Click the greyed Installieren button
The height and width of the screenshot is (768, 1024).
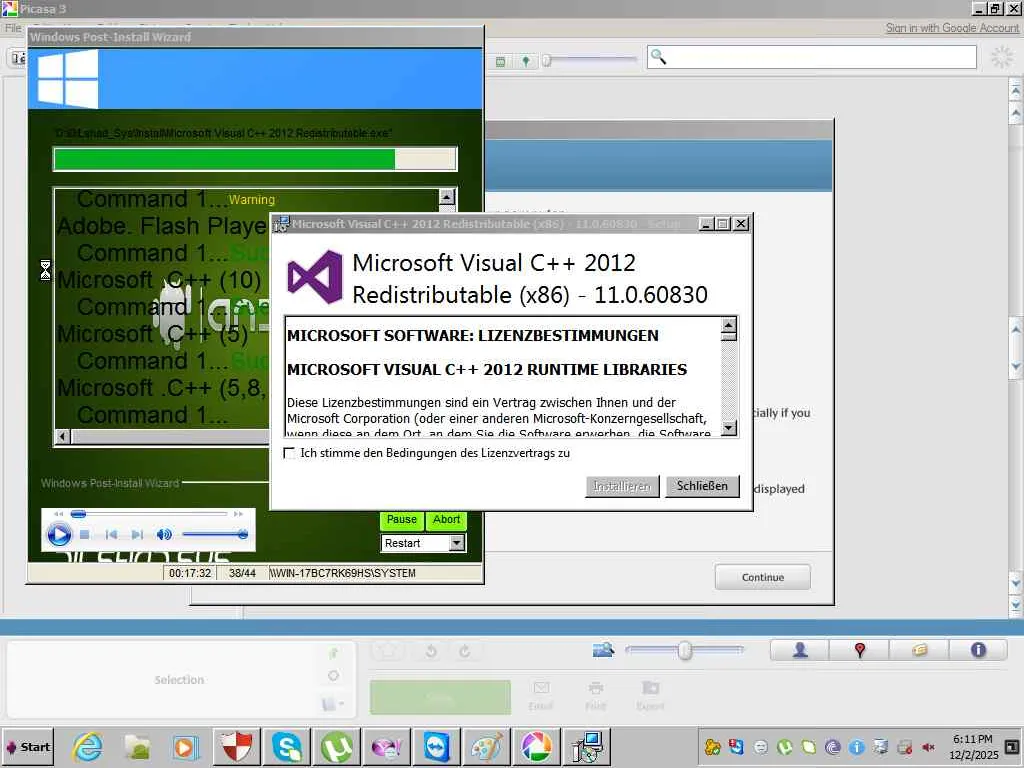click(x=622, y=486)
